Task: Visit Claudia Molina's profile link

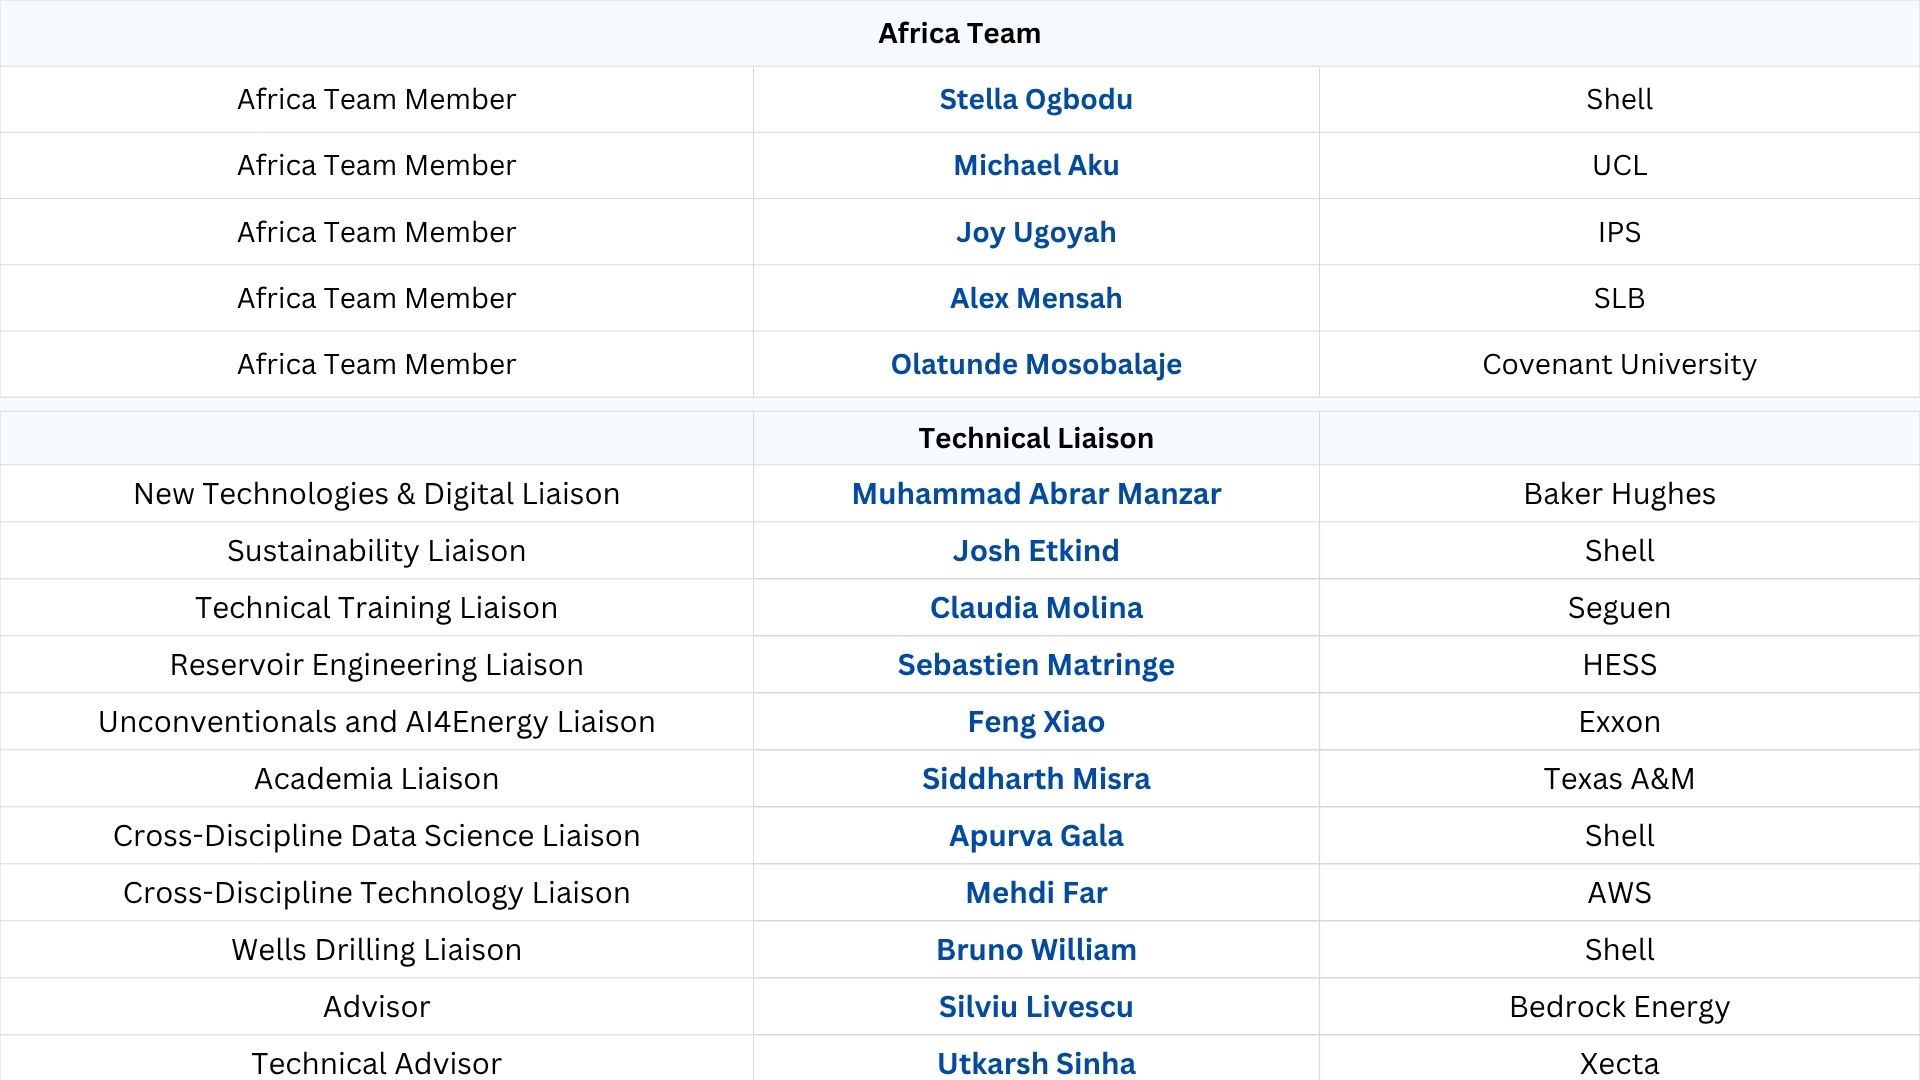Action: [x=1035, y=608]
